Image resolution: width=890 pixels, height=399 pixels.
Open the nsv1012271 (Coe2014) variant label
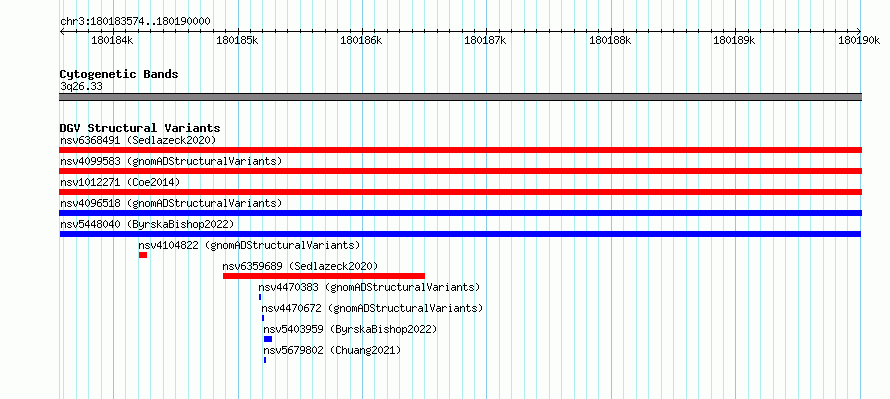tap(120, 182)
